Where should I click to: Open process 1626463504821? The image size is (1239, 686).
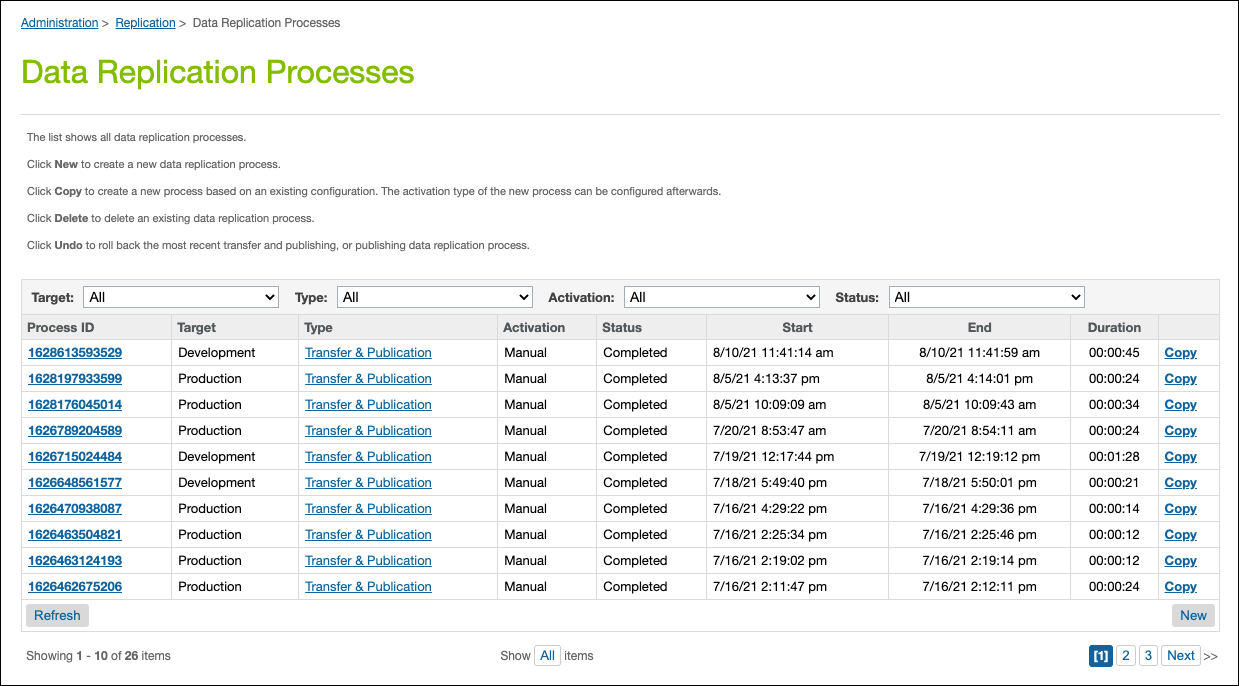(x=75, y=535)
